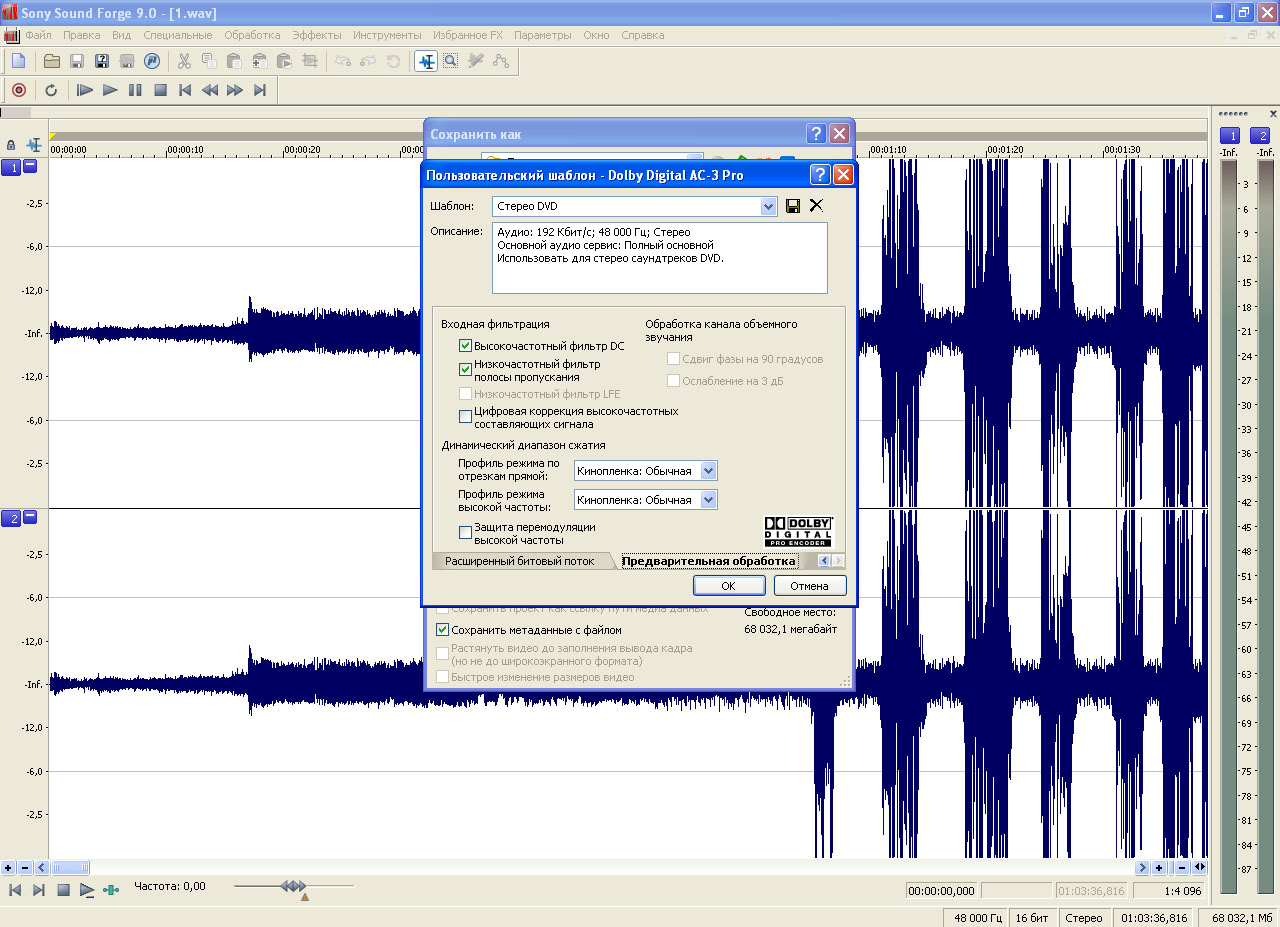Click the 00:00:10 mark on the time ruler
This screenshot has width=1280, height=927.
pos(186,150)
